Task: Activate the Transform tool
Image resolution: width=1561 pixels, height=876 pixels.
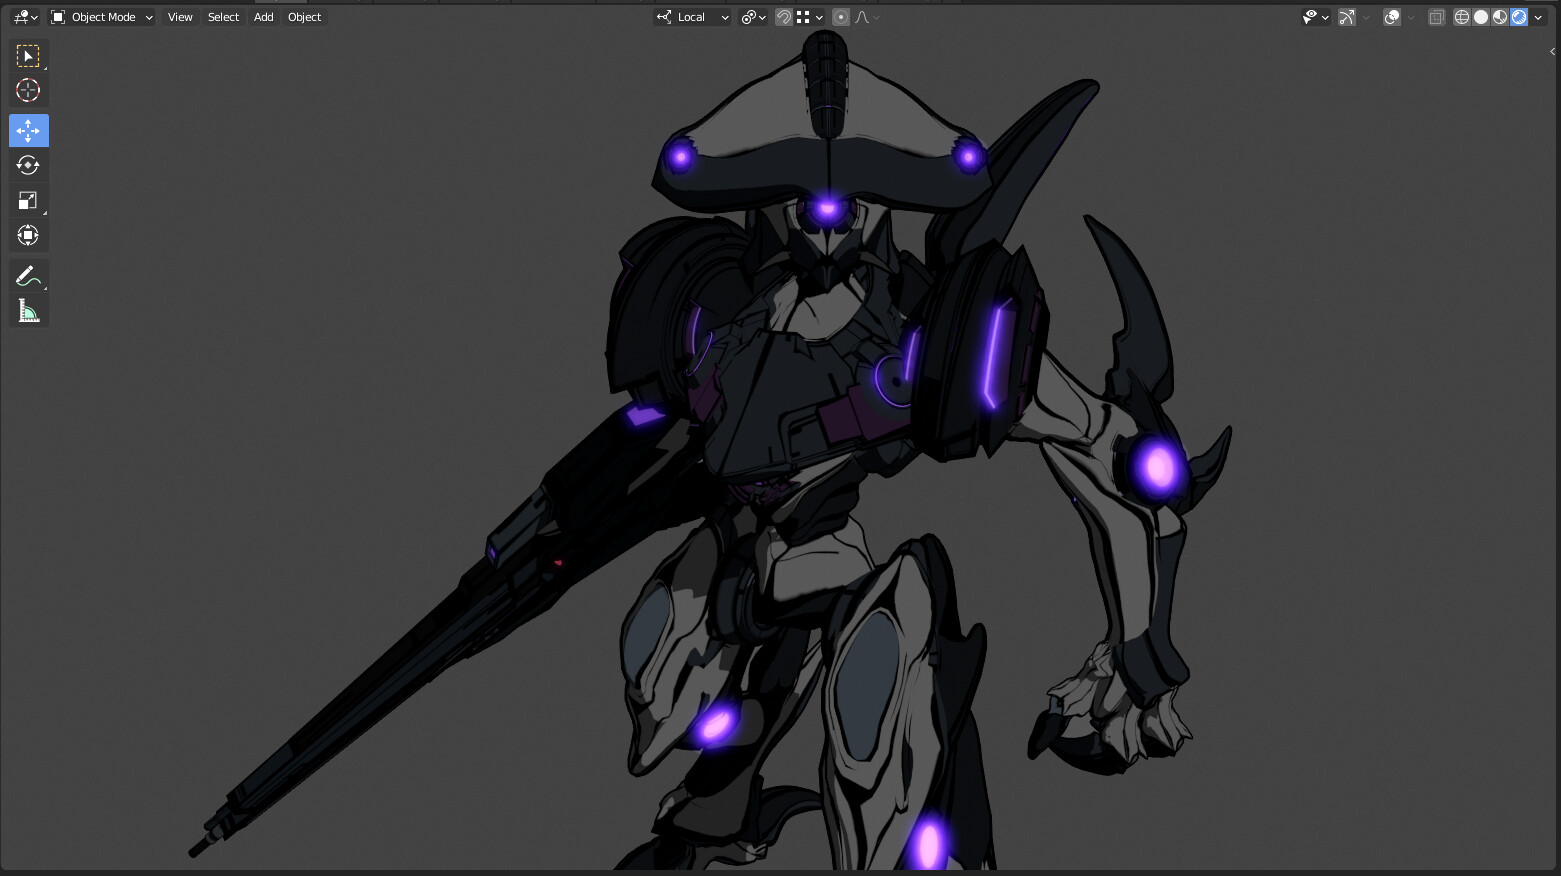Action: 28,235
